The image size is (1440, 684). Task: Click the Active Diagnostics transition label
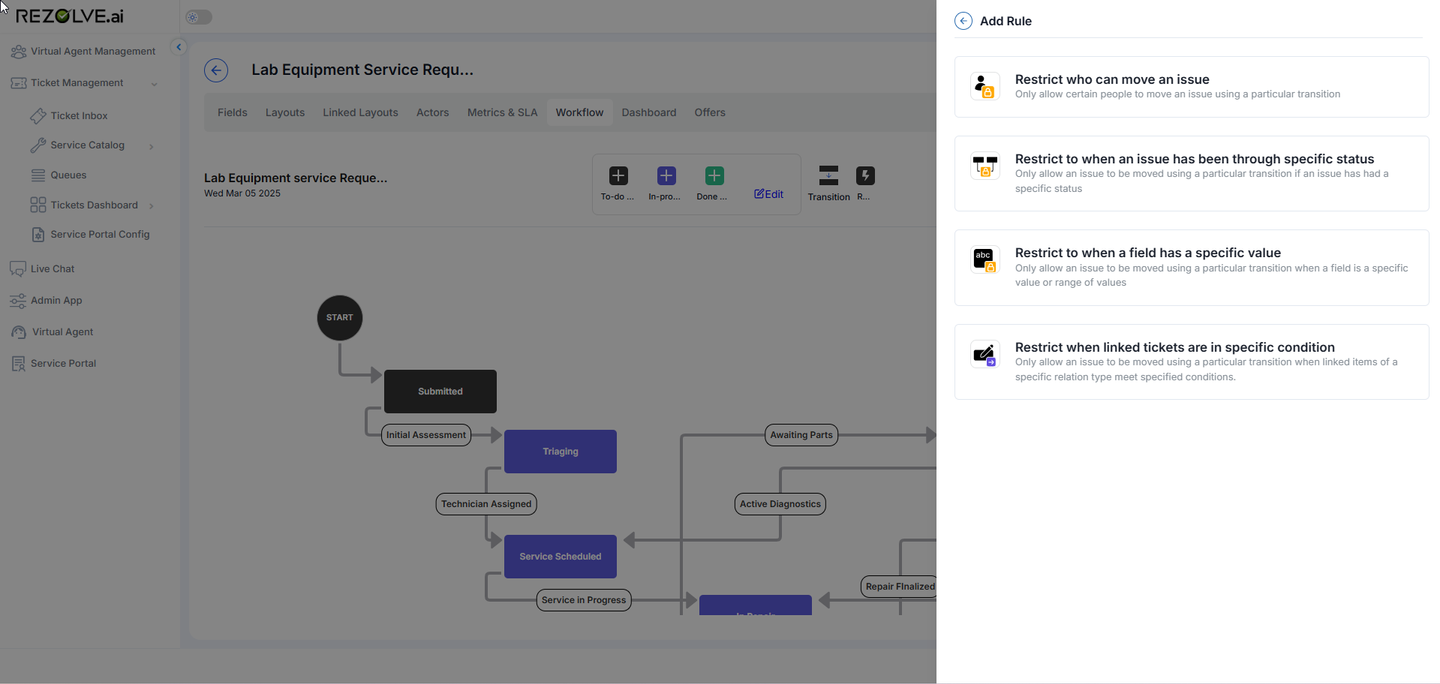780,504
